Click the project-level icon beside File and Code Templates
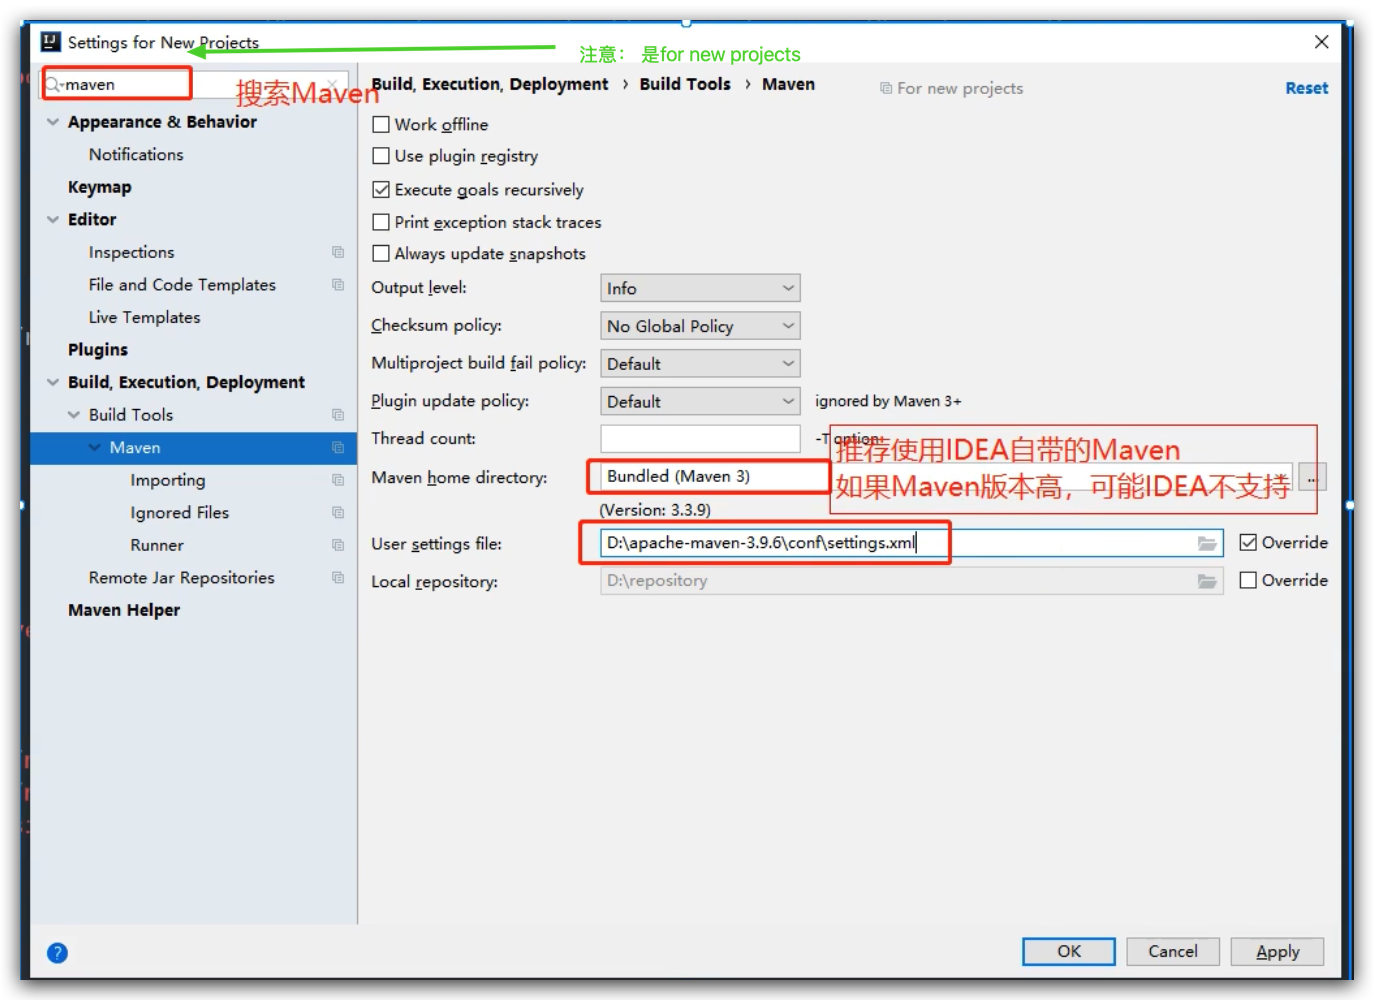The image size is (1374, 1000). (x=338, y=285)
